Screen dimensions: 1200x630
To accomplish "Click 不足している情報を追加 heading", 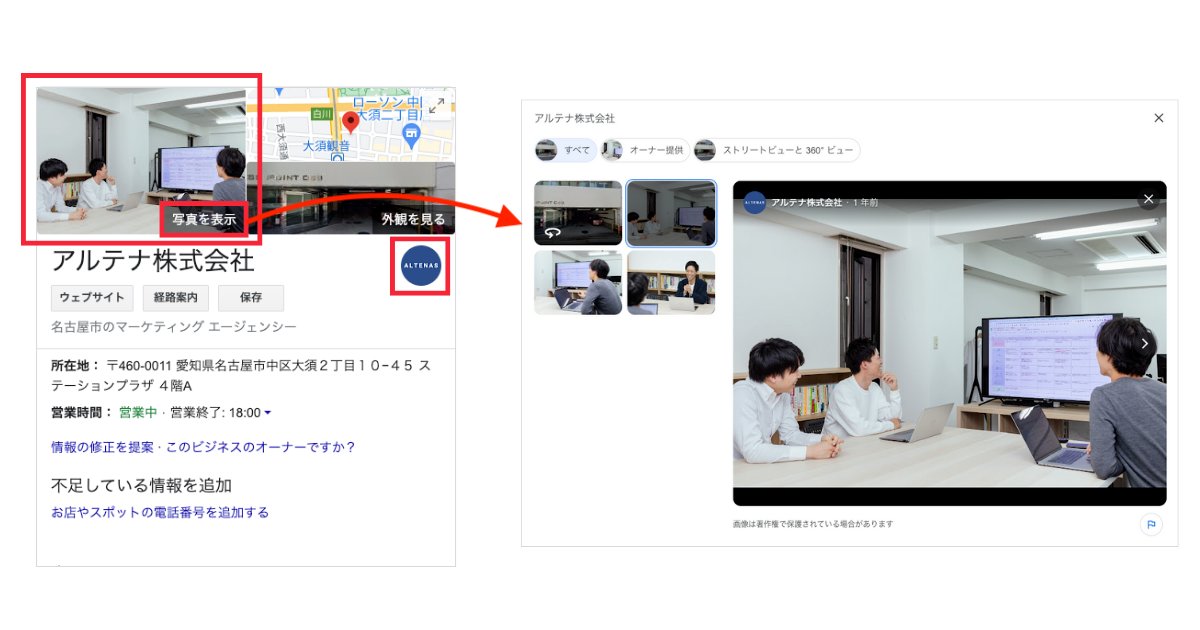I will click(x=141, y=485).
